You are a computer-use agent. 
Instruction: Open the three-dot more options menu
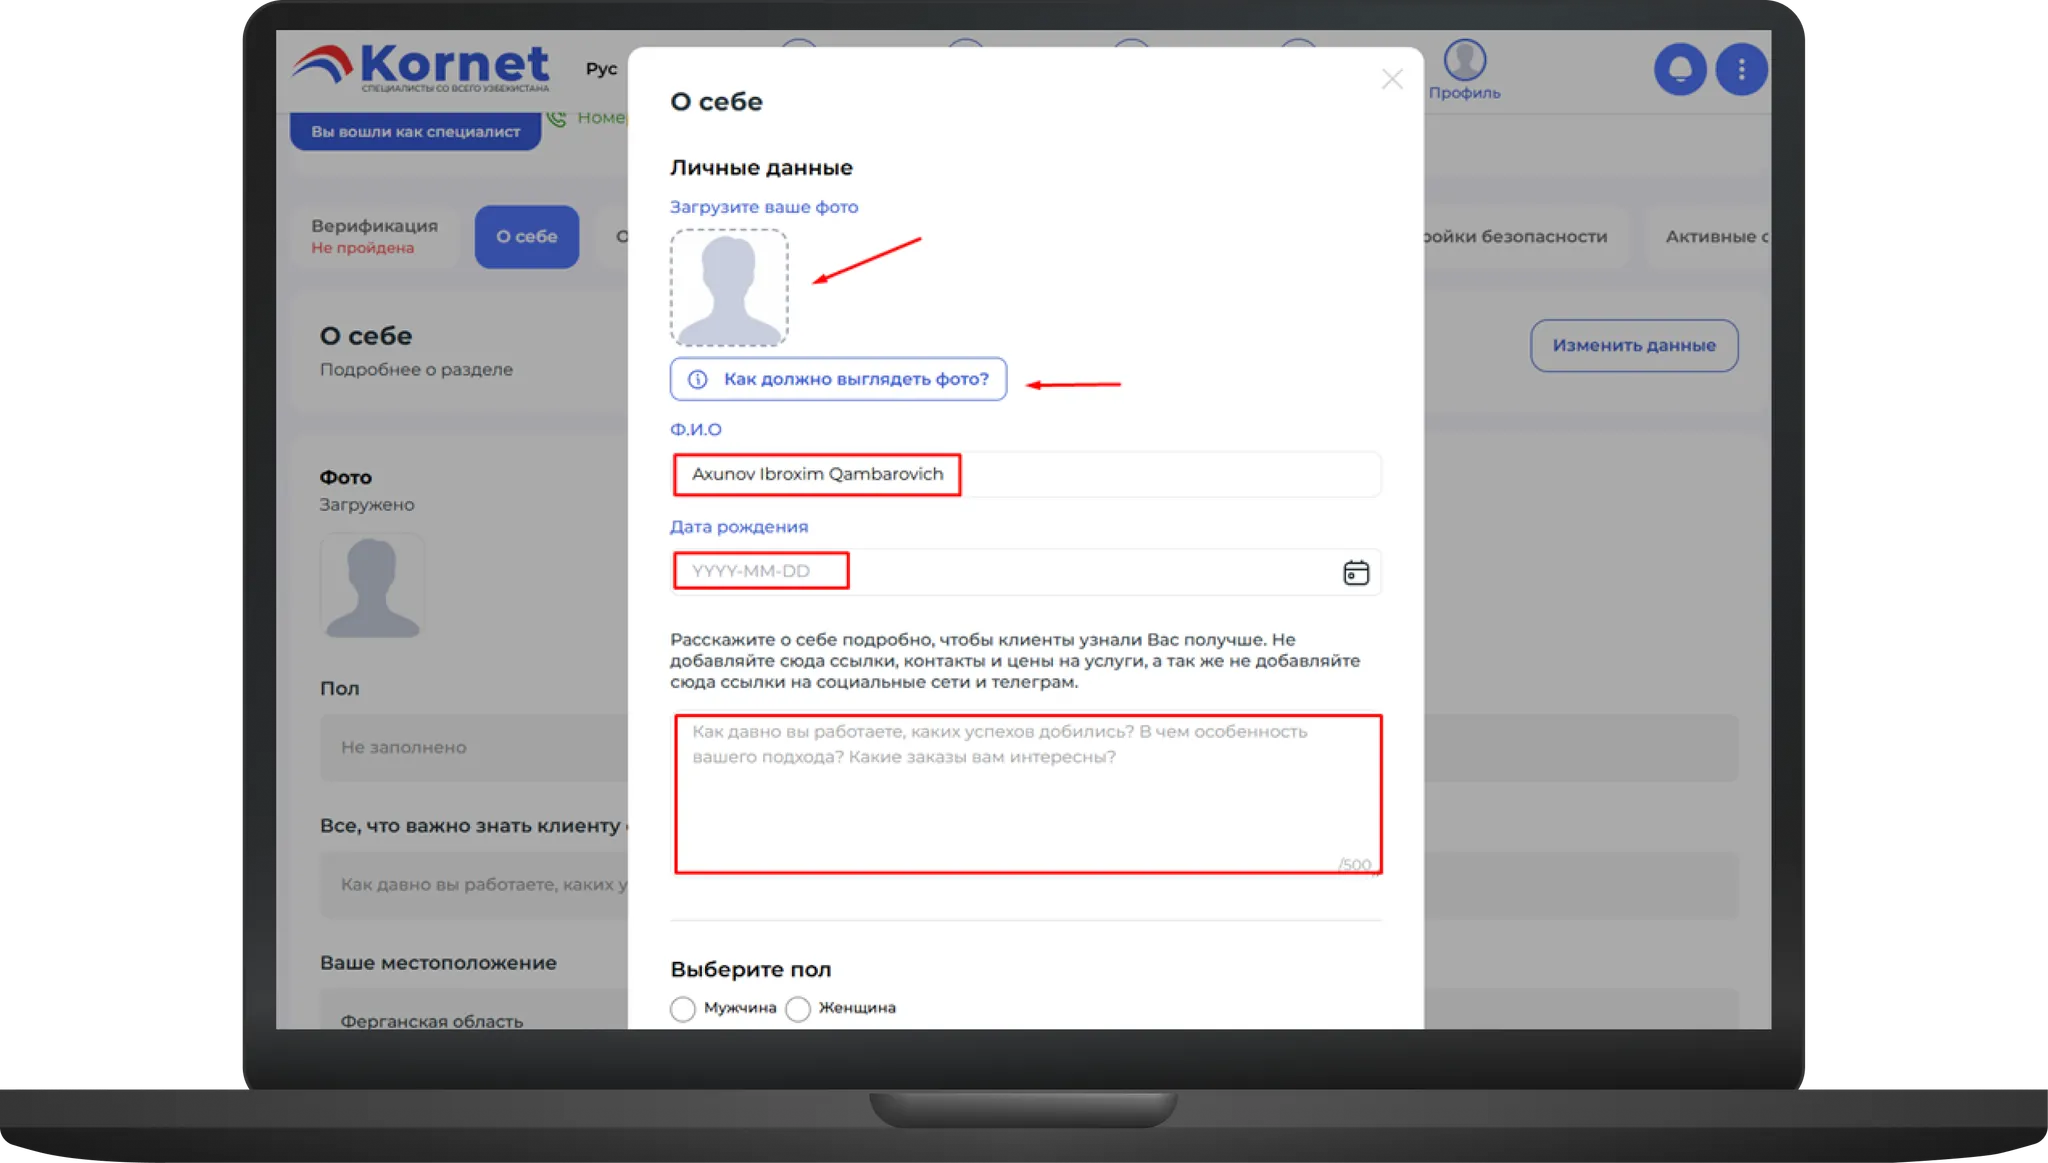coord(1741,69)
